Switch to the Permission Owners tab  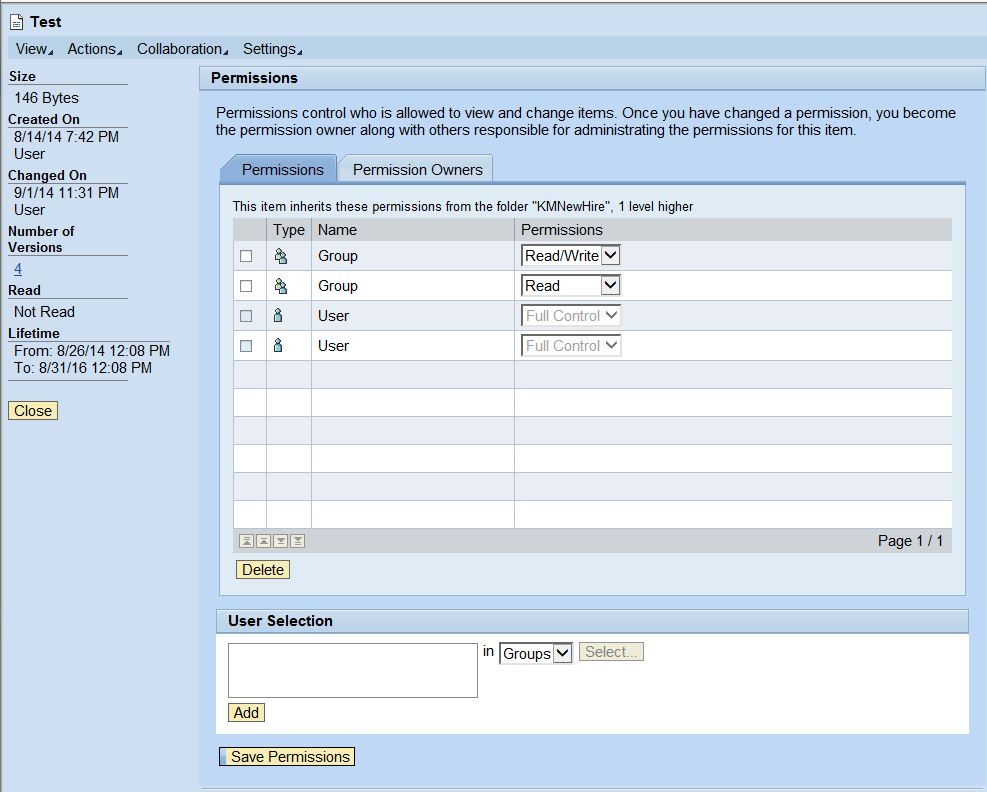click(417, 169)
